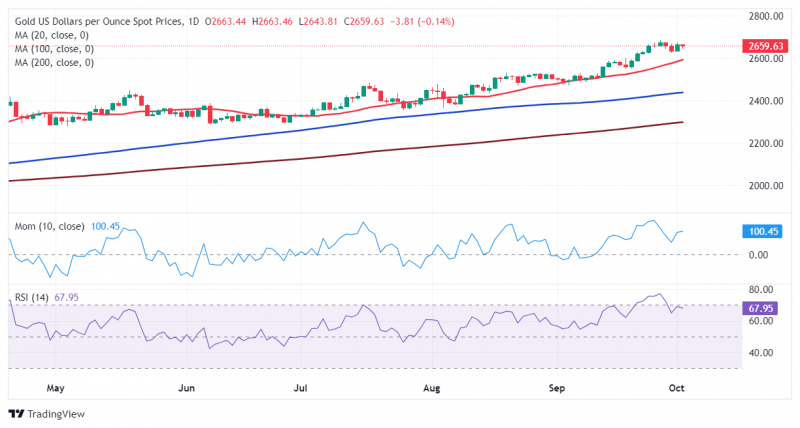Click the red 2659.63 current price tag

click(x=765, y=46)
